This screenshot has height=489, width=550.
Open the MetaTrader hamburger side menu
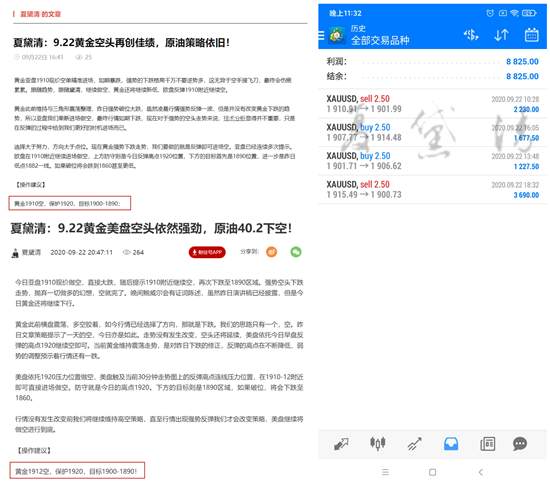click(x=321, y=35)
